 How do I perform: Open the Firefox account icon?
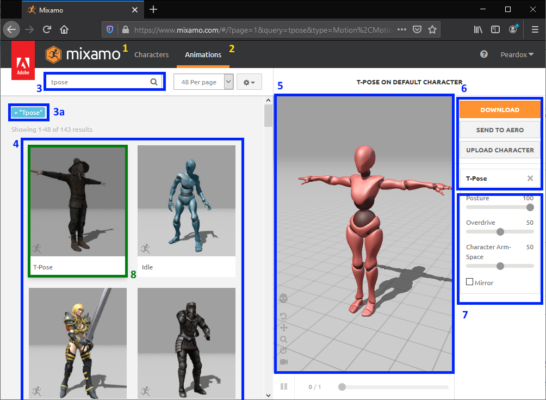point(513,29)
